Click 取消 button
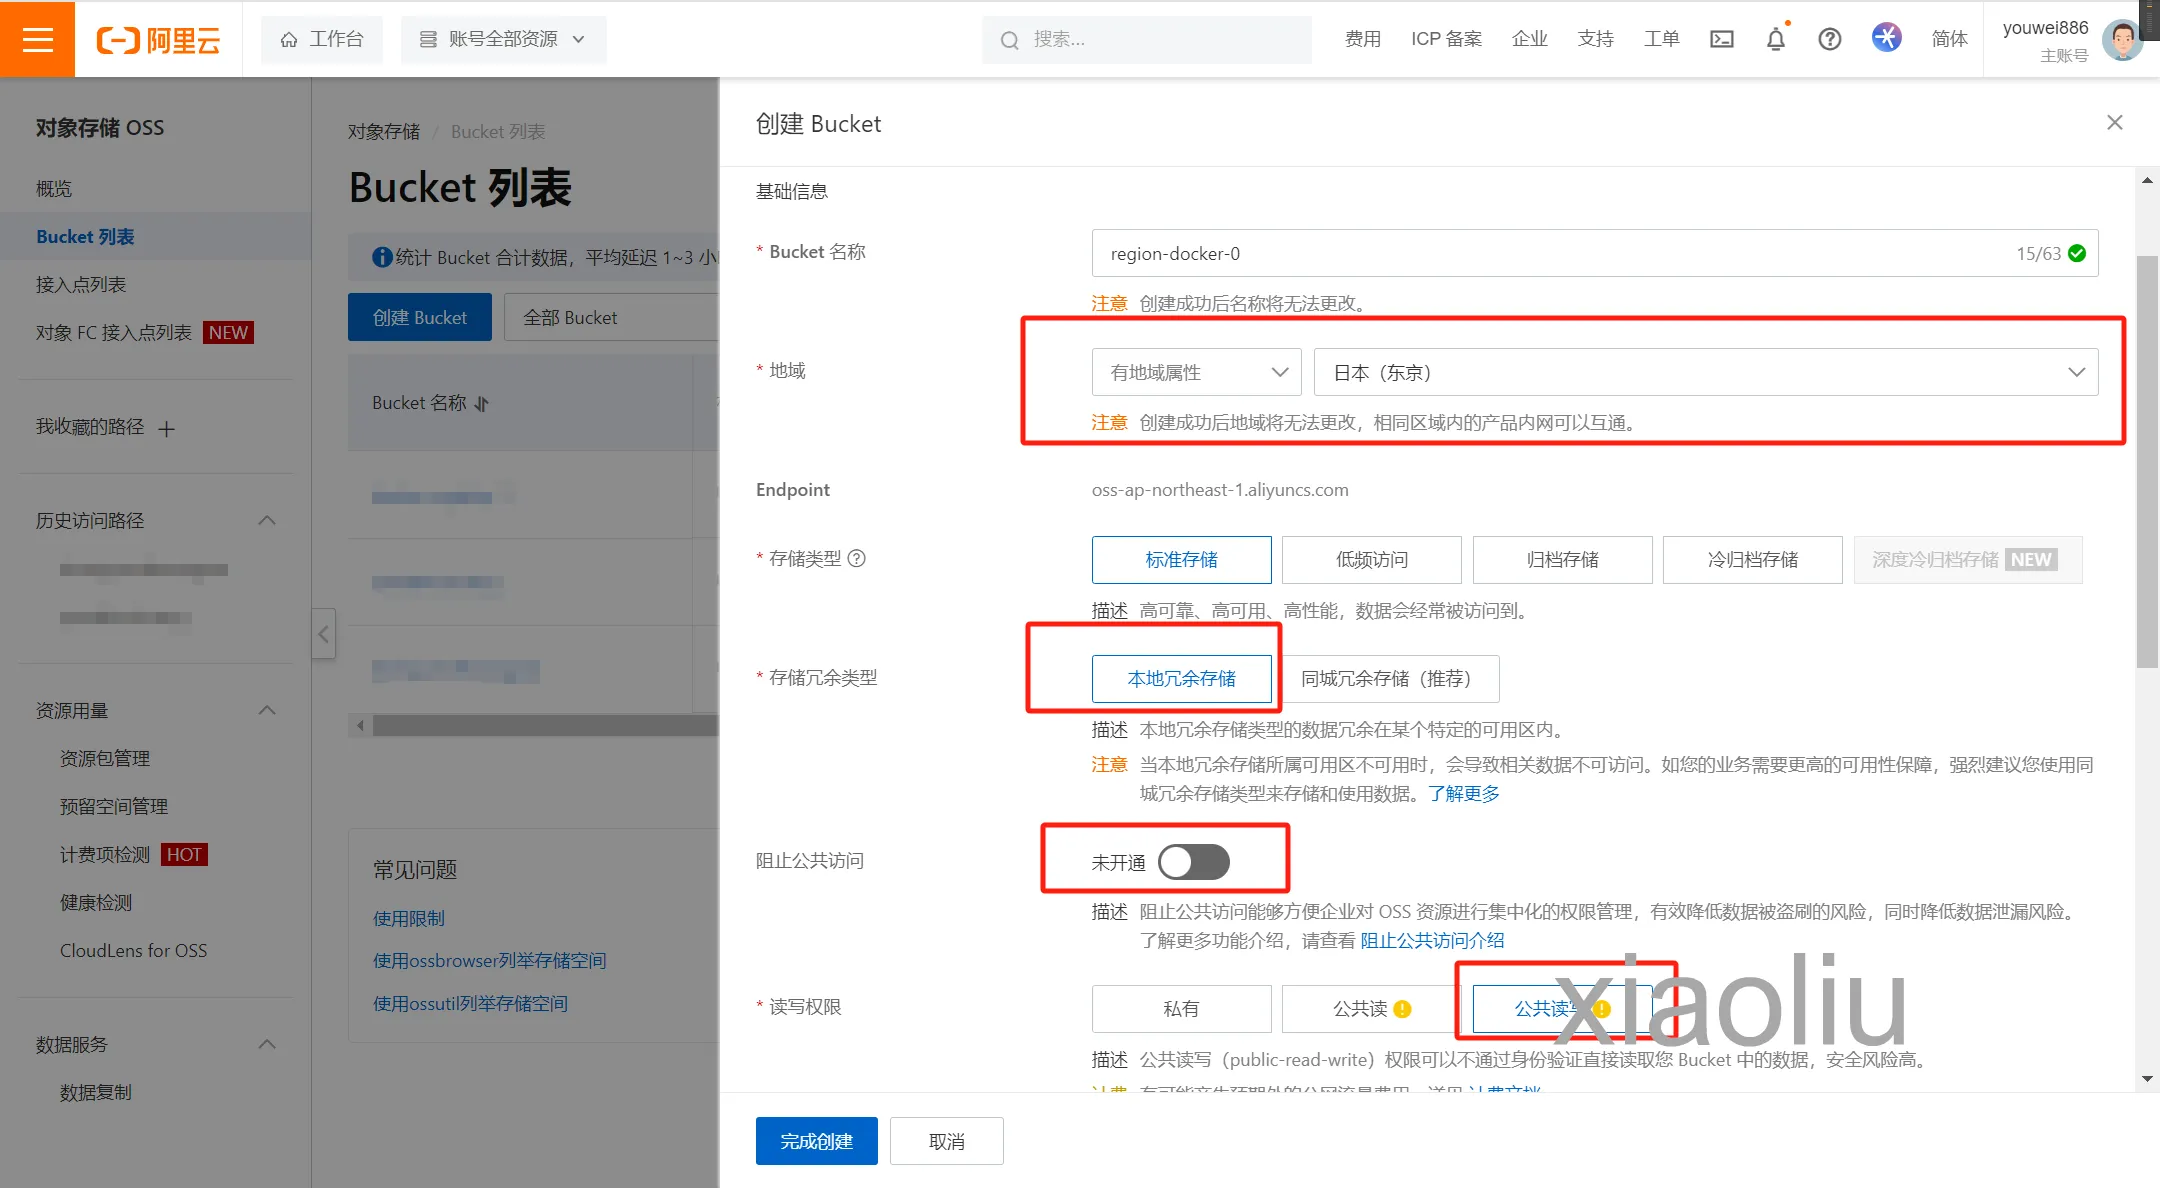The width and height of the screenshot is (2160, 1188). 946,1141
